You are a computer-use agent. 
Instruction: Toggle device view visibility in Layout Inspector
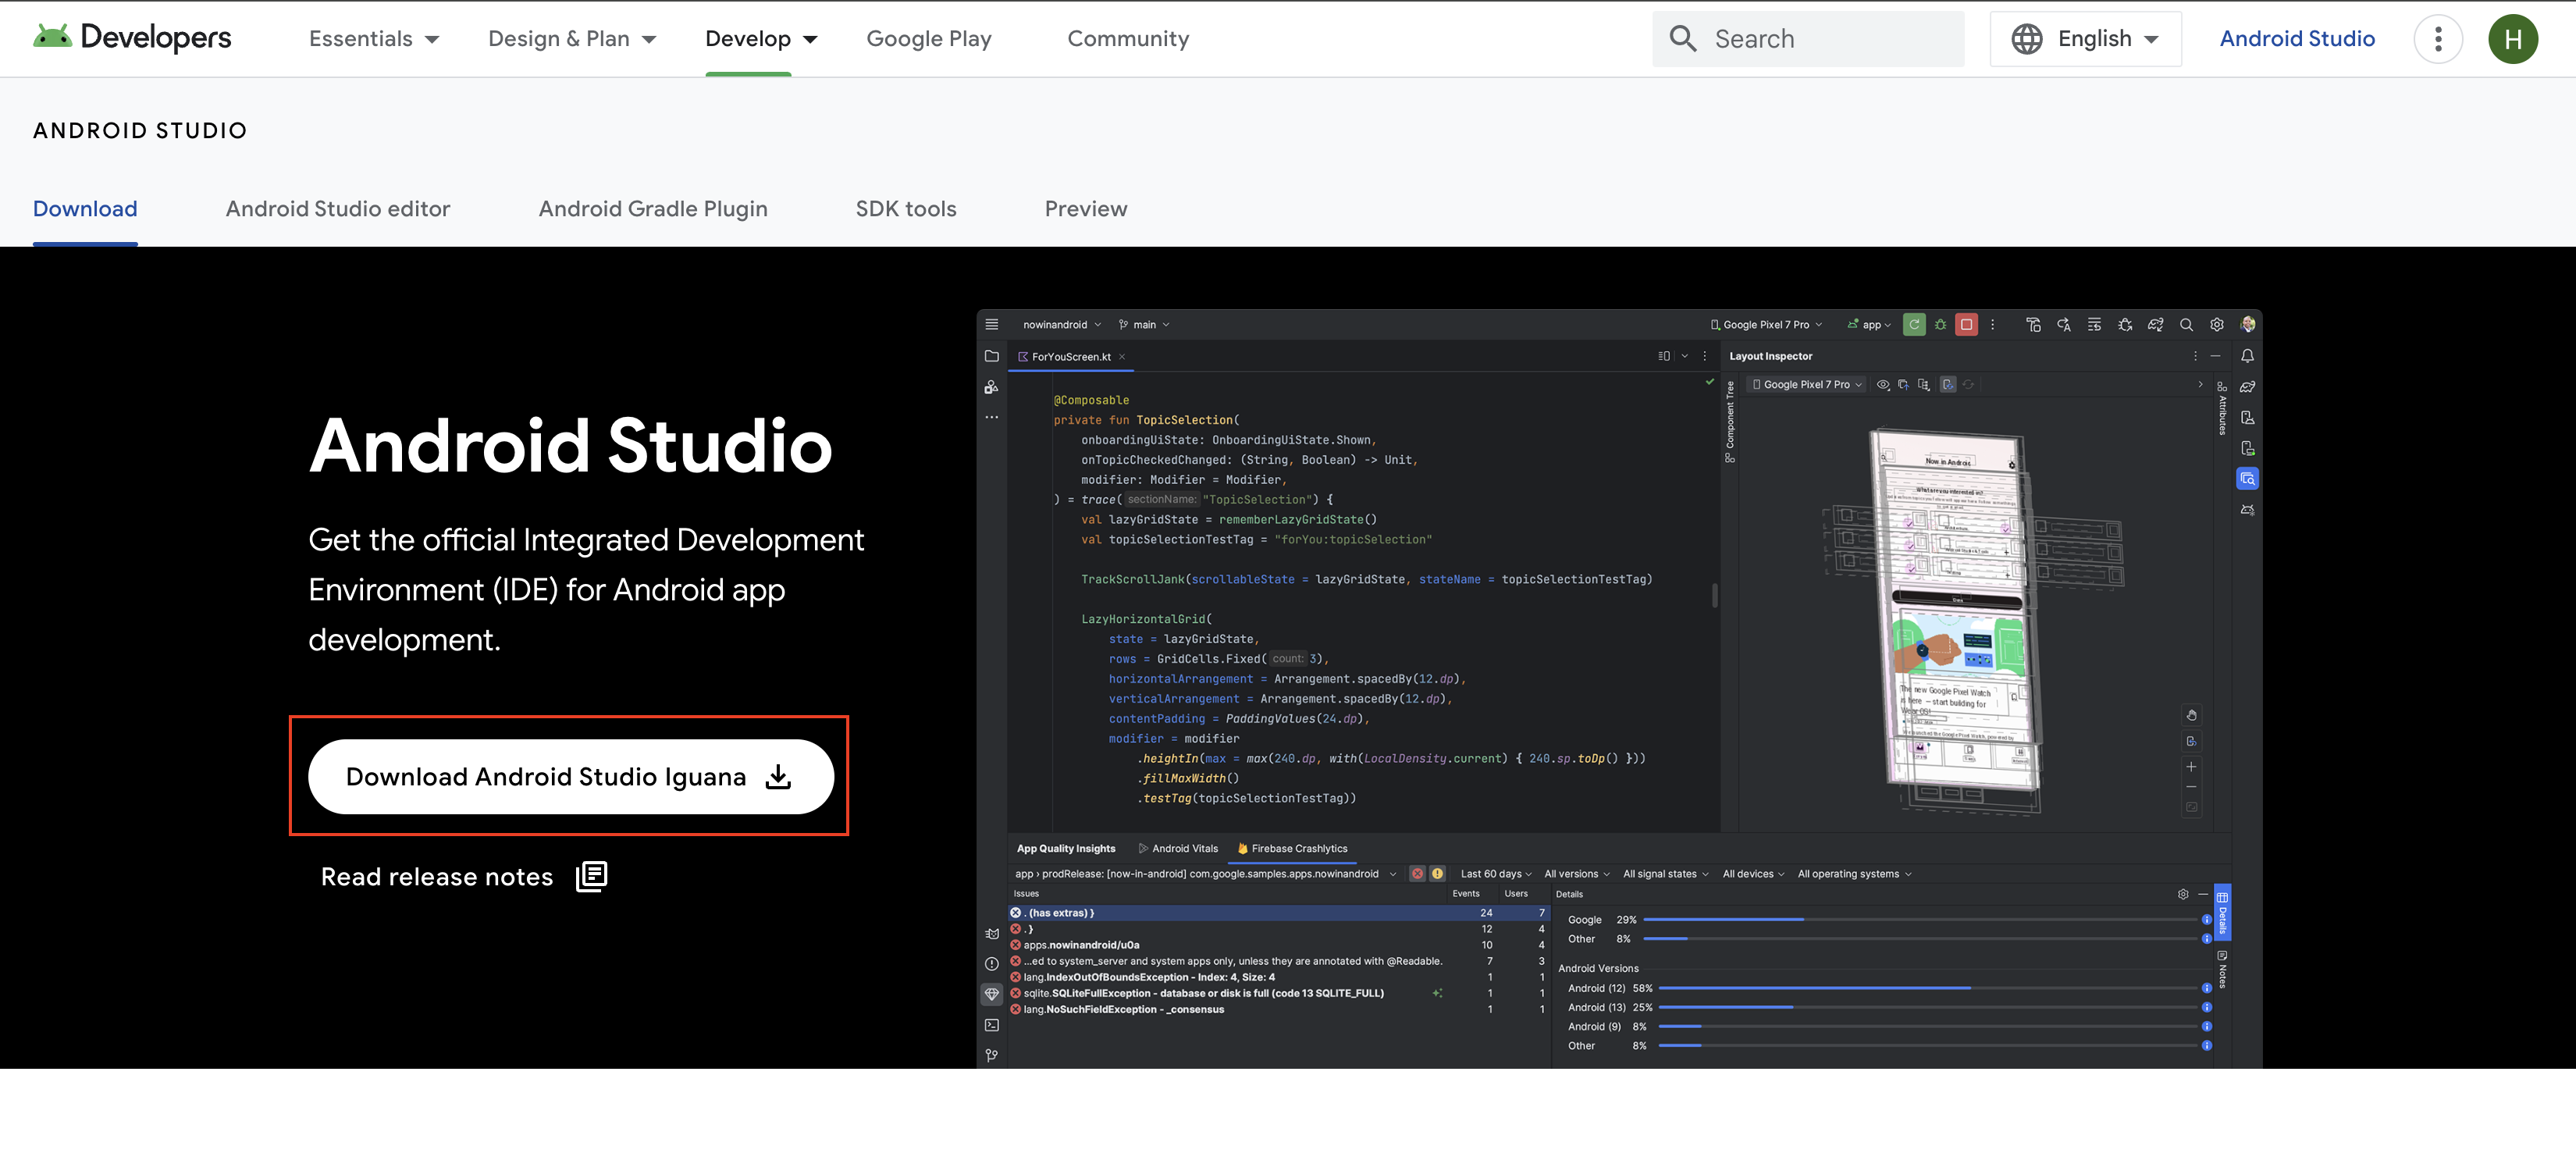click(1883, 384)
